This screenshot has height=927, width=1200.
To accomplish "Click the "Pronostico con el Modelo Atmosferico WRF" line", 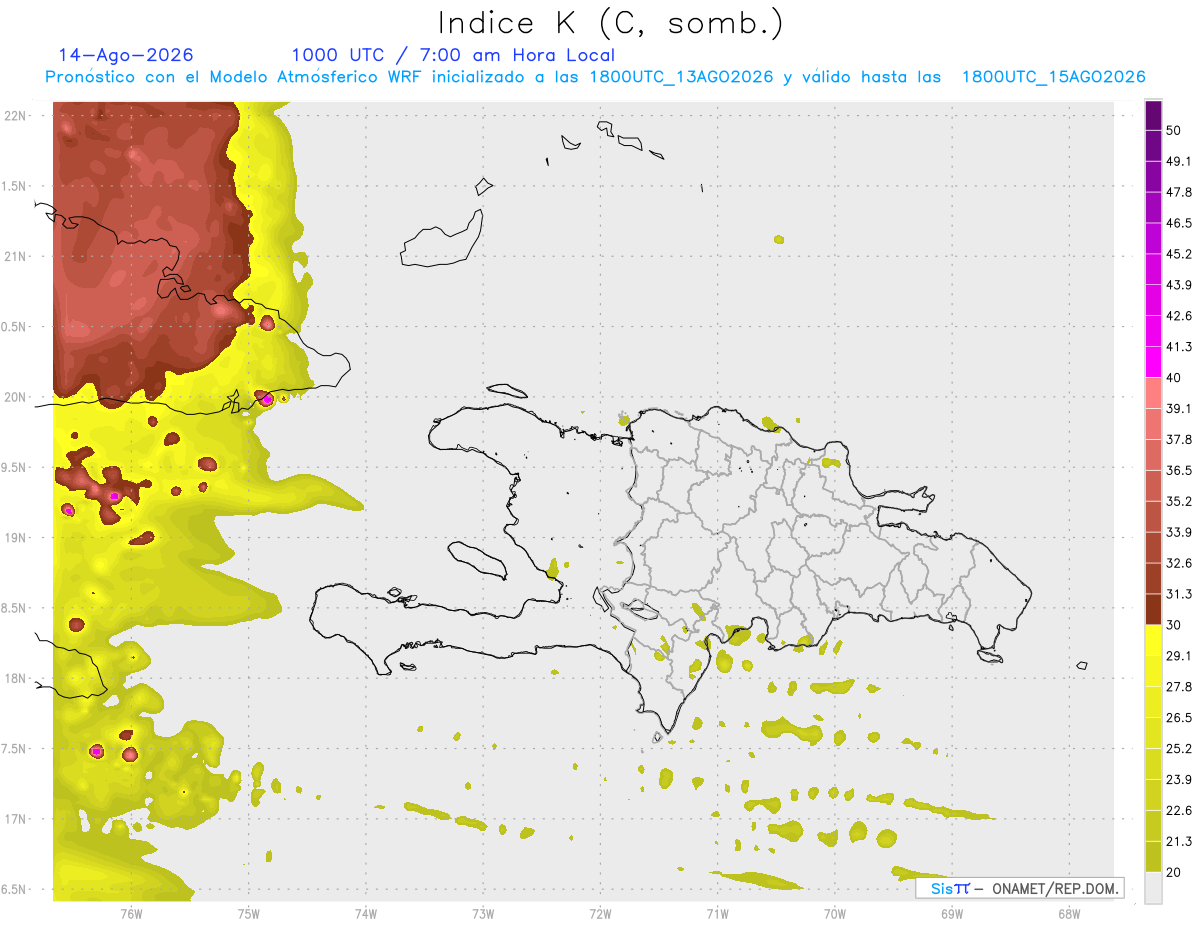I will [x=595, y=77].
